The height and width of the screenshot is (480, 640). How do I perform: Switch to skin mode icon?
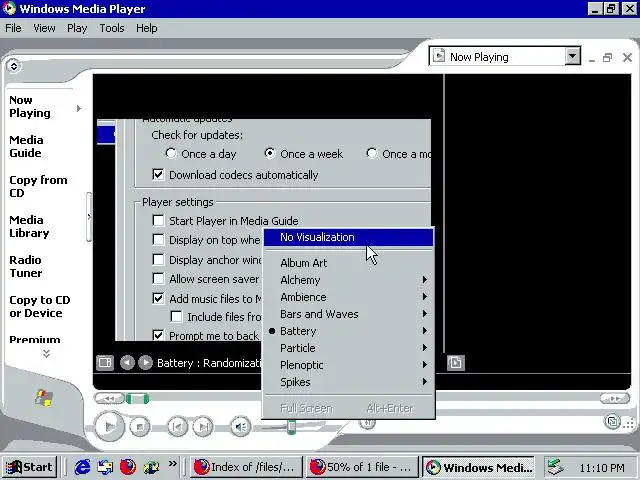coord(612,422)
